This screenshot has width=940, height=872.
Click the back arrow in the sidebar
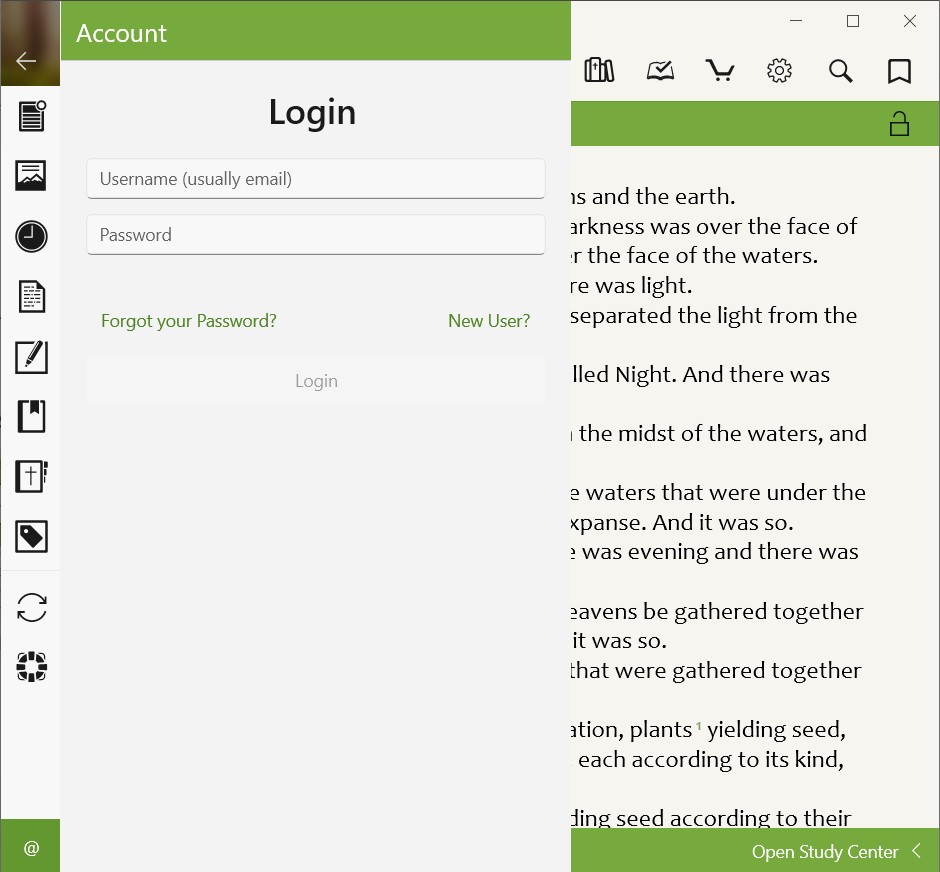click(x=27, y=61)
